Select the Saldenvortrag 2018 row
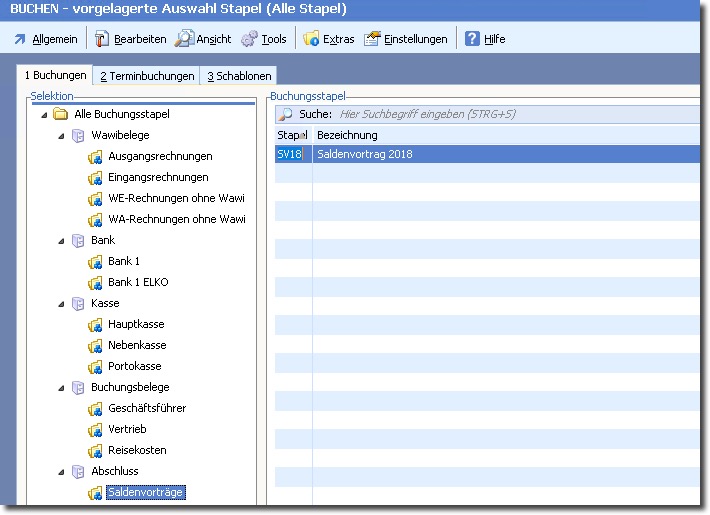710x515 pixels. pos(400,154)
